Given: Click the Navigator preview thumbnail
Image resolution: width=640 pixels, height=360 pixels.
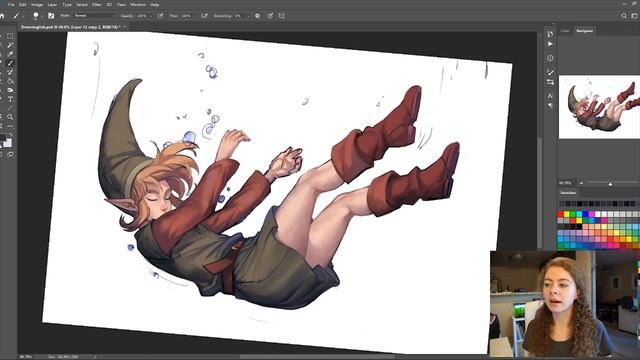Looking at the screenshot, I should click(599, 107).
